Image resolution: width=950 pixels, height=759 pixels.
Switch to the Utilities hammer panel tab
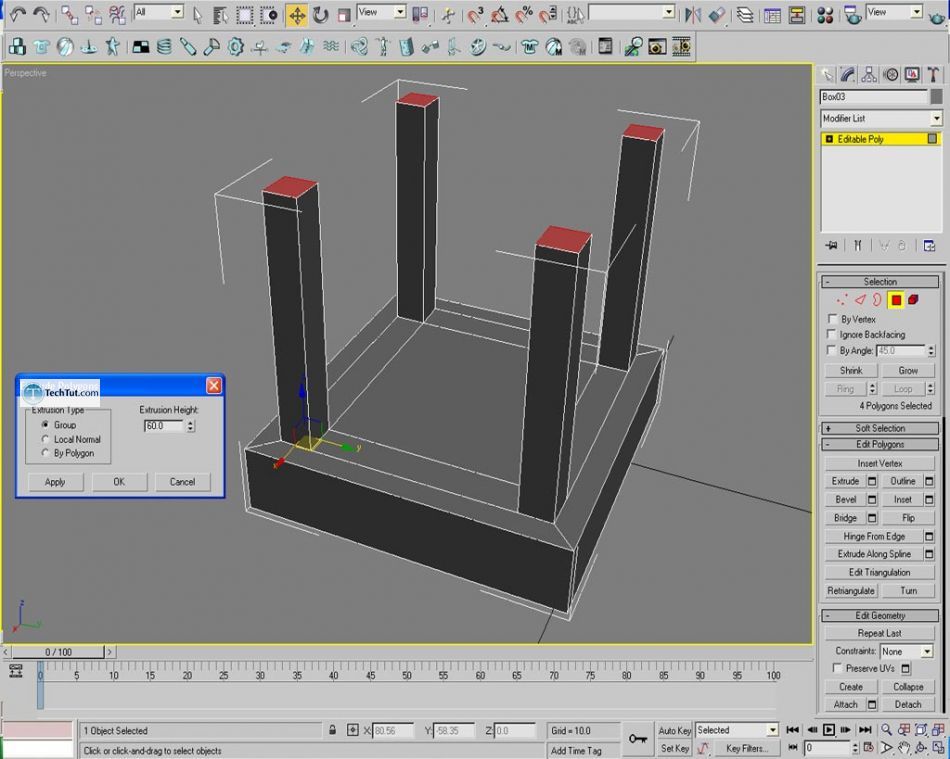(933, 75)
